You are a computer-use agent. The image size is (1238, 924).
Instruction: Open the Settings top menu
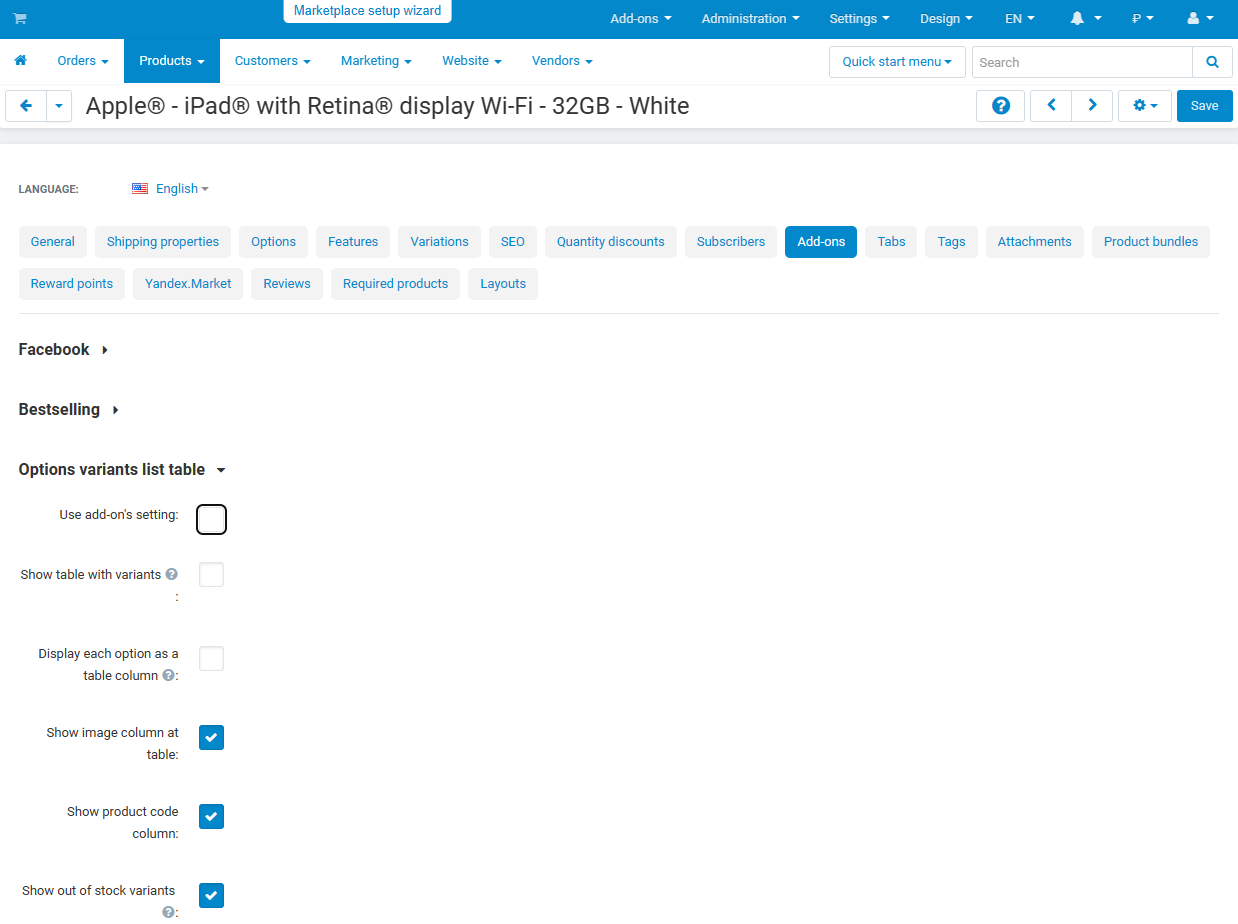[x=860, y=19]
